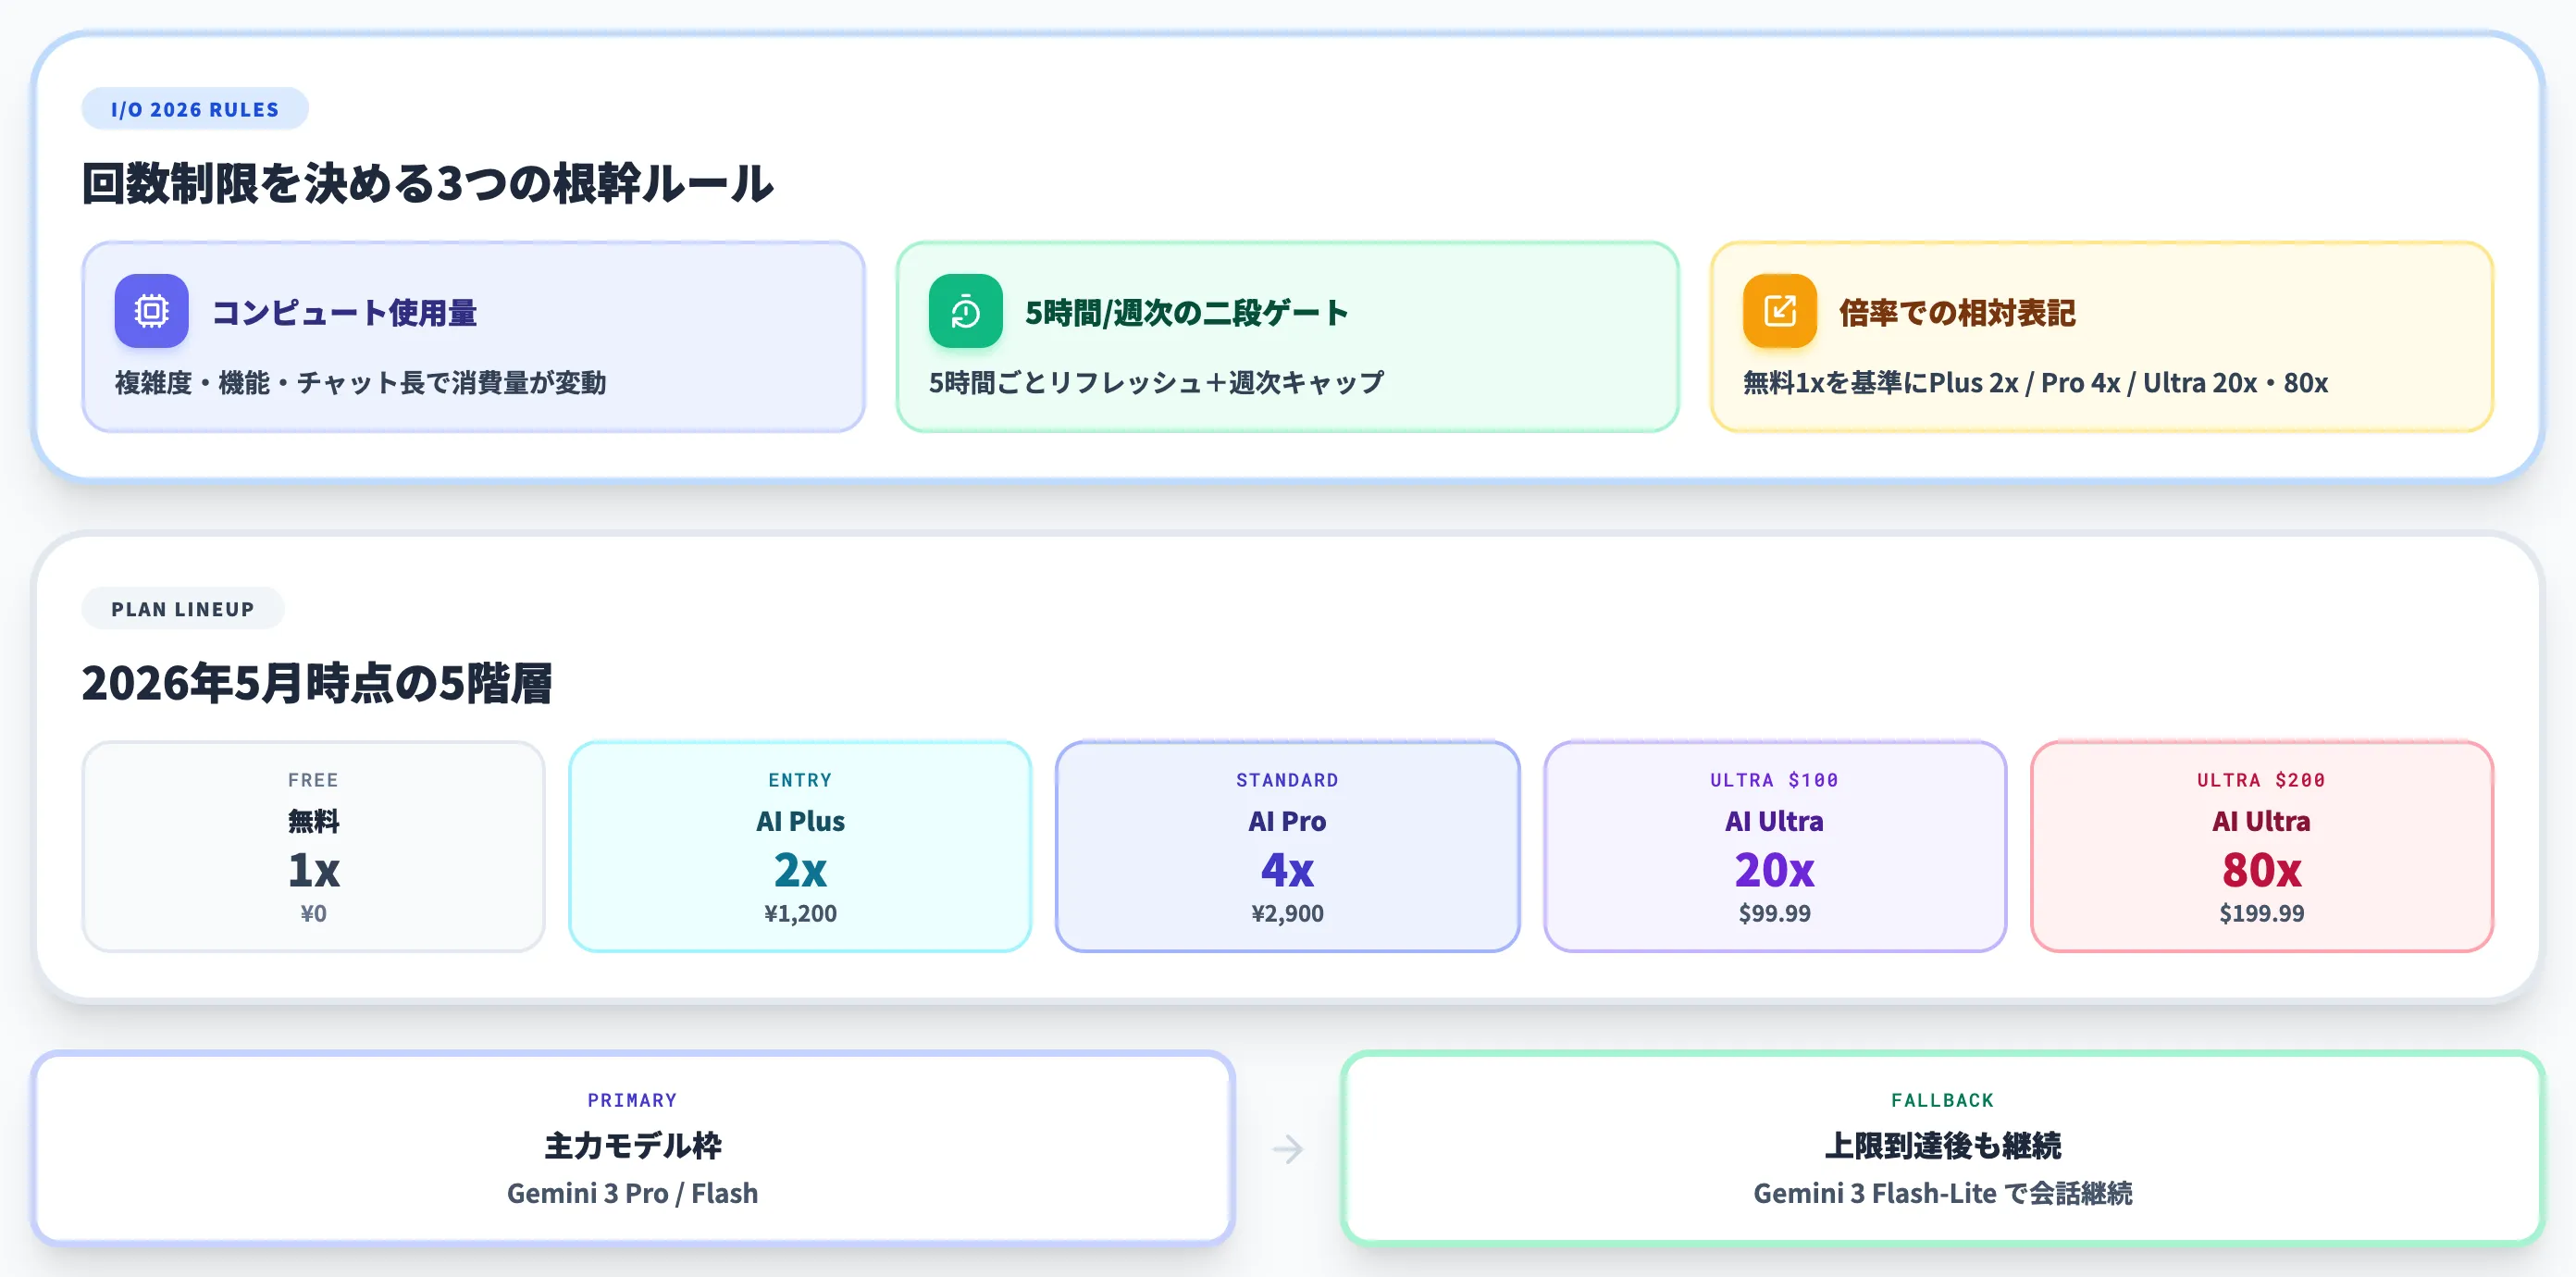
Task: Click text 無料1xを基準にPlus 2x / Pro 4x
Action: pyautogui.click(x=1932, y=383)
